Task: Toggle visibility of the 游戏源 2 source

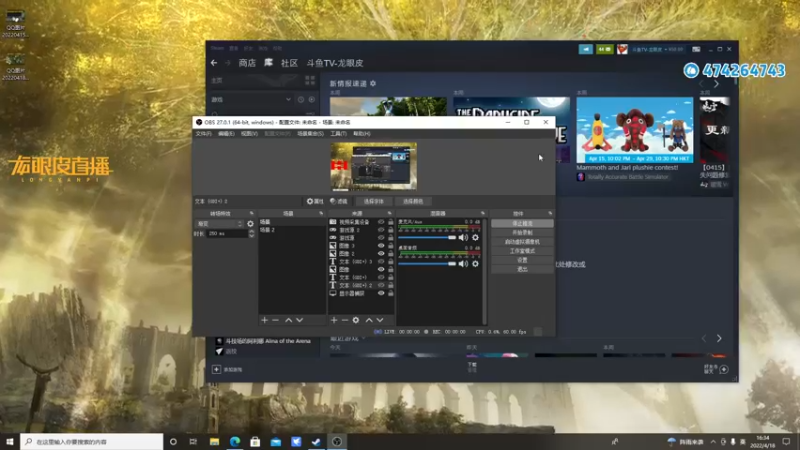Action: click(381, 230)
